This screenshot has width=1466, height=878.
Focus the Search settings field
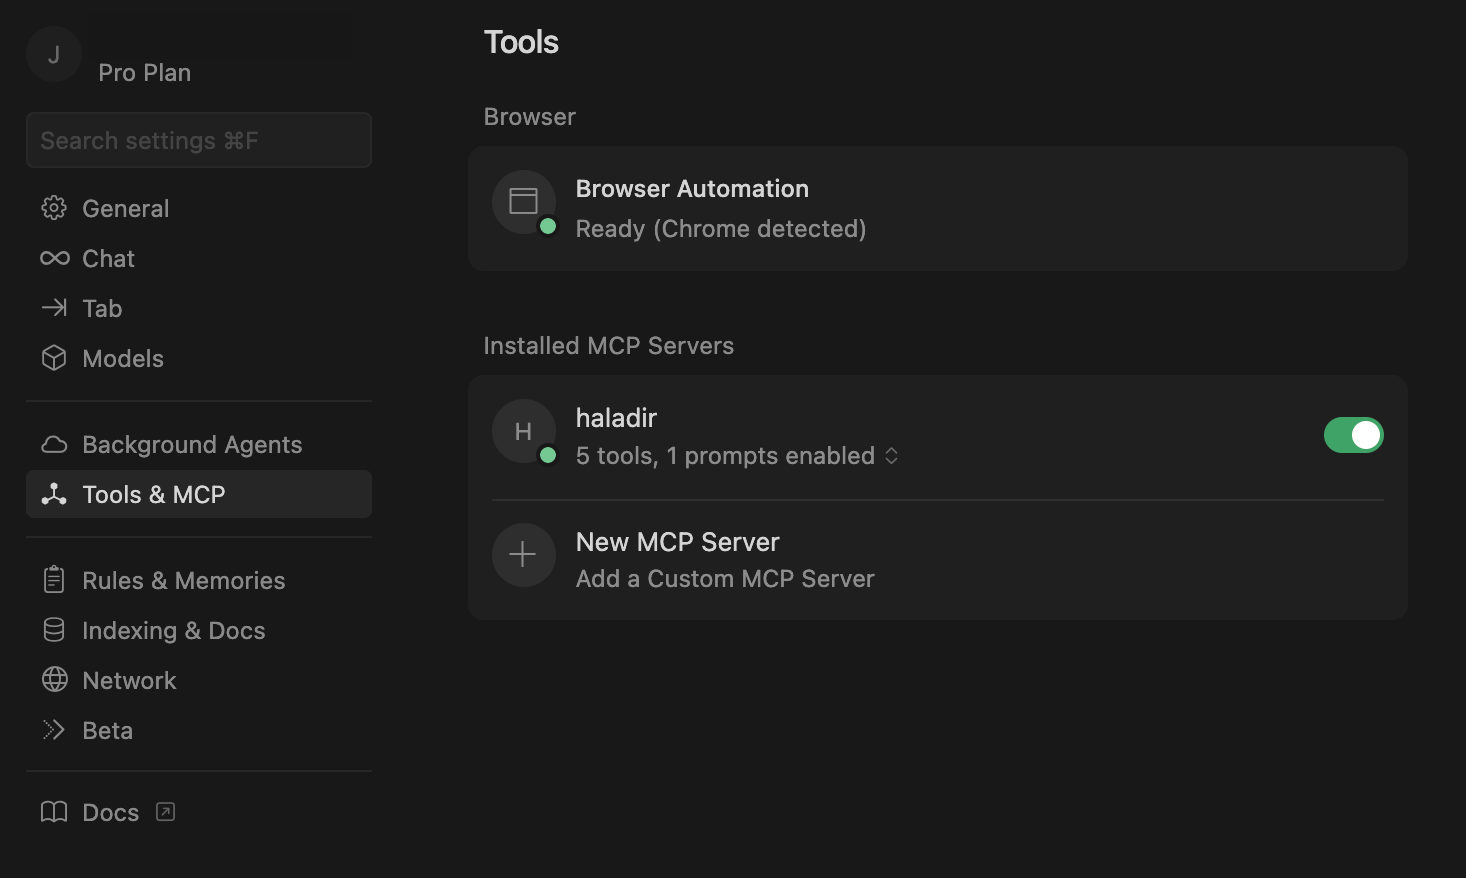pos(198,140)
